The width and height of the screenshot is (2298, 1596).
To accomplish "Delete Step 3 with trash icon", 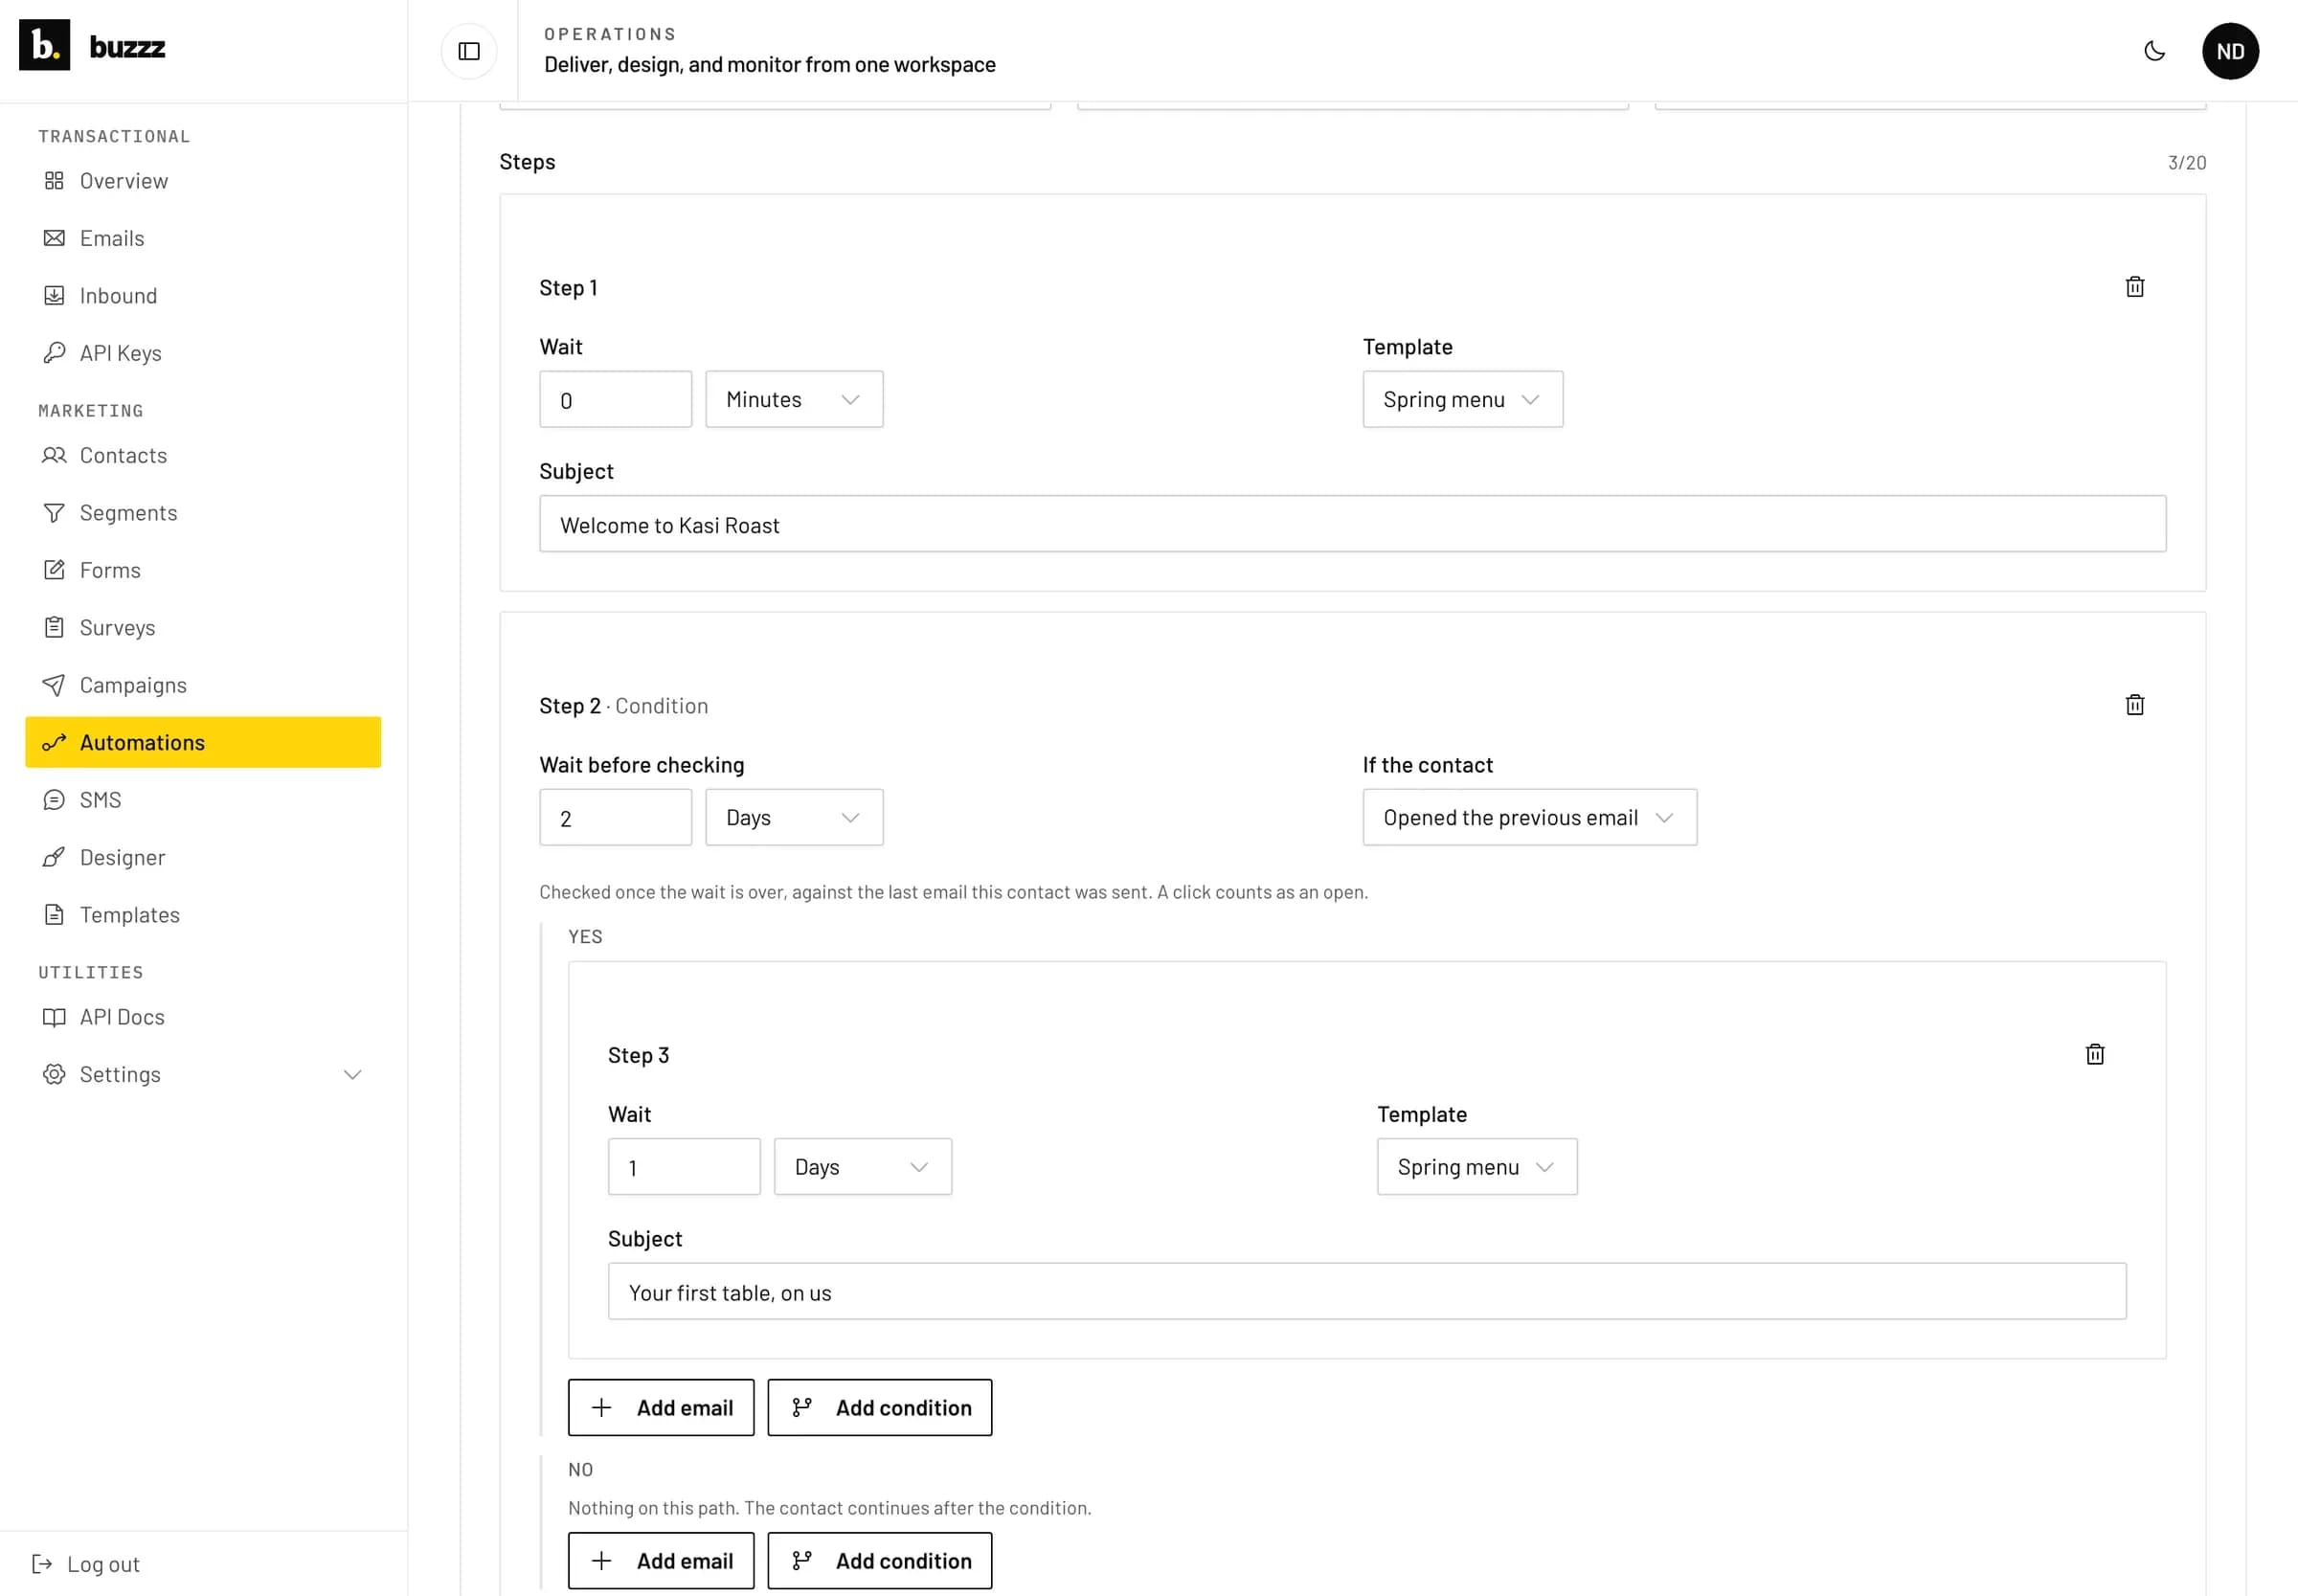I will (x=2095, y=1054).
